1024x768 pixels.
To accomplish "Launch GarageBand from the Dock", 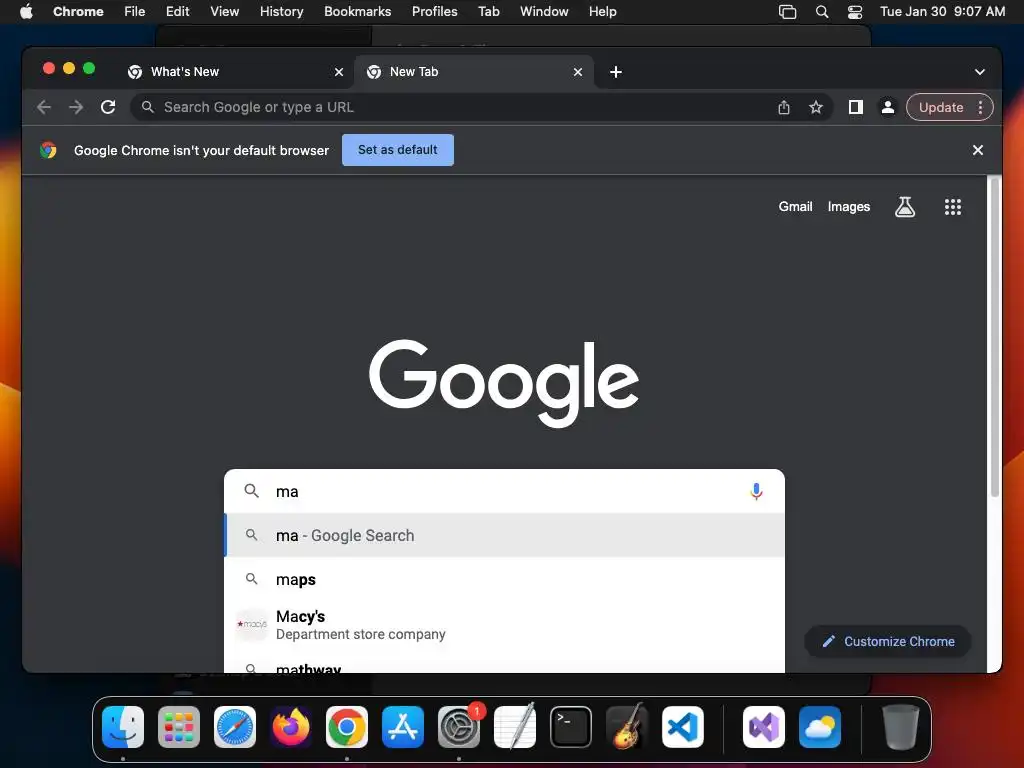I will click(x=627, y=727).
